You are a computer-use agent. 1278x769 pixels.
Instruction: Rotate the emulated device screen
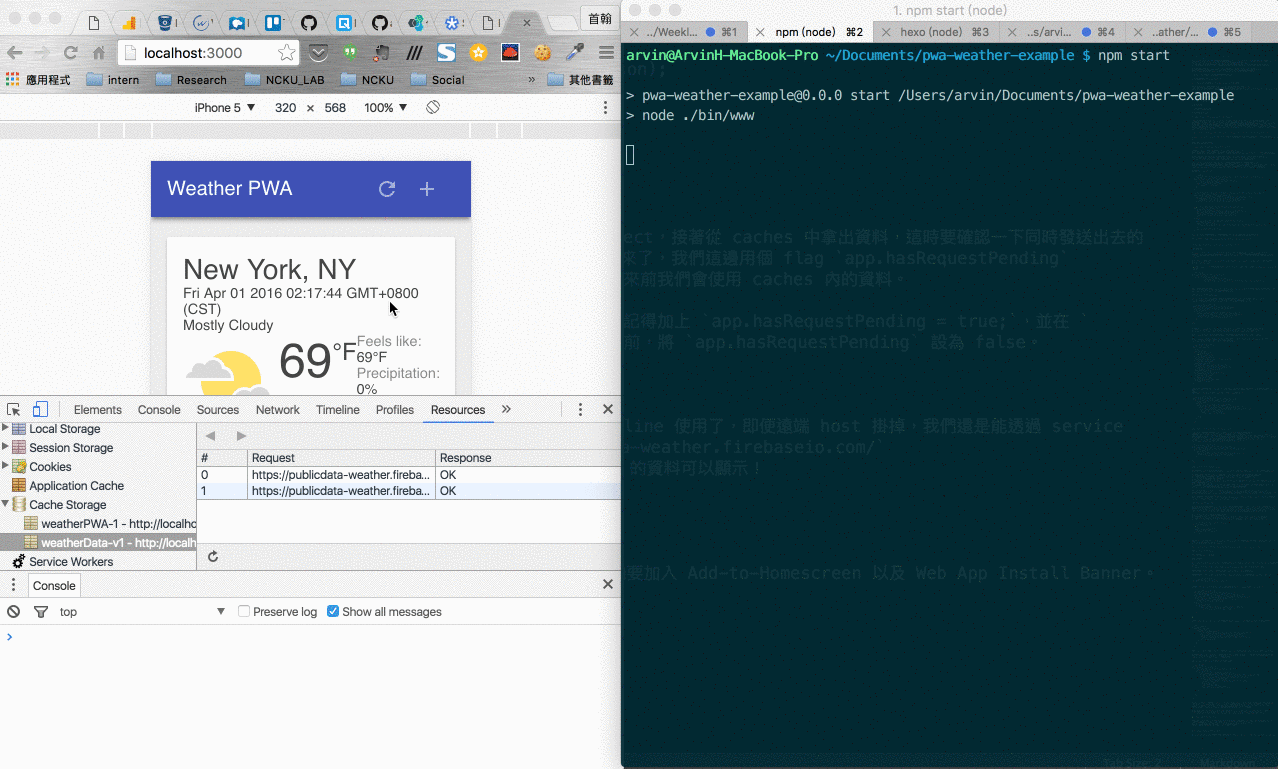coord(433,107)
